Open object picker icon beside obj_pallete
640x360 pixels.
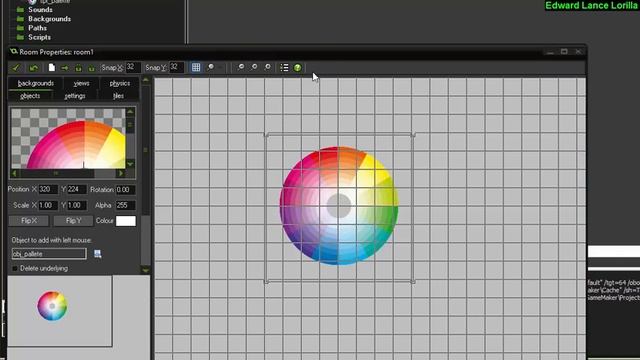[x=98, y=254]
